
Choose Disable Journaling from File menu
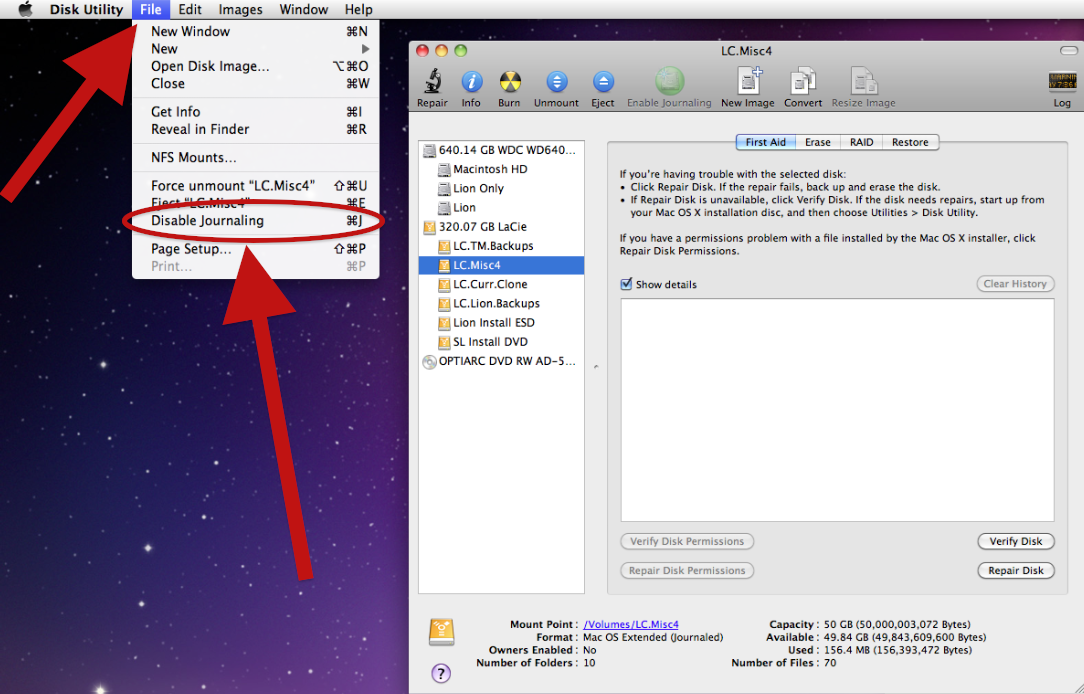pos(256,221)
